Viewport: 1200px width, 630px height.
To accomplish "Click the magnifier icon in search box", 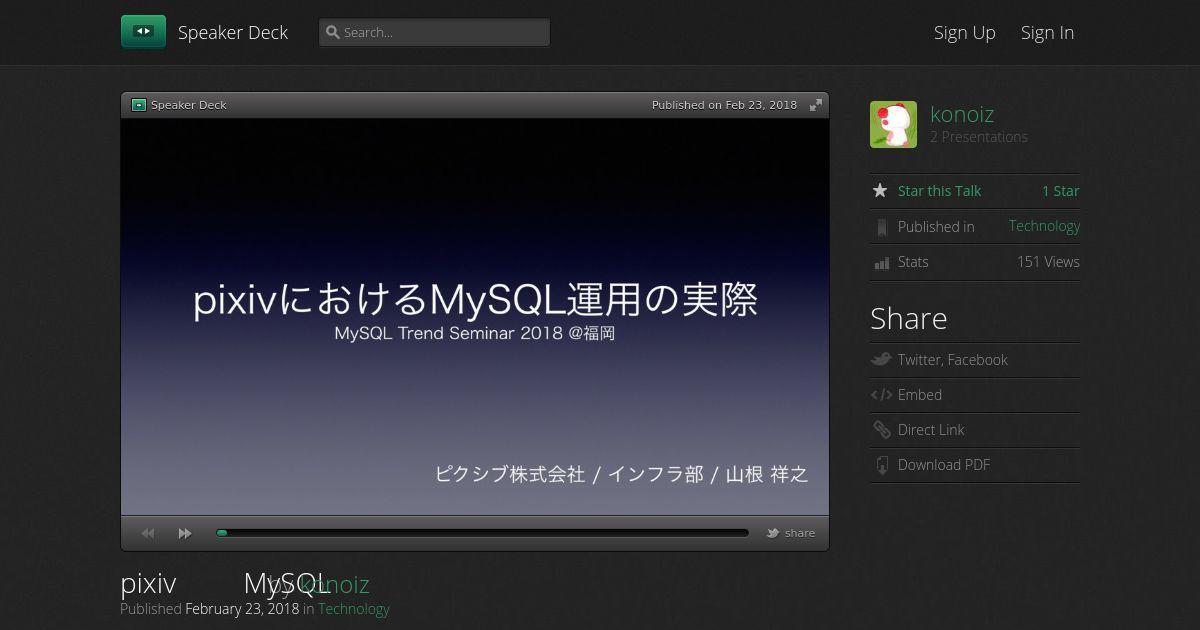I will click(333, 32).
